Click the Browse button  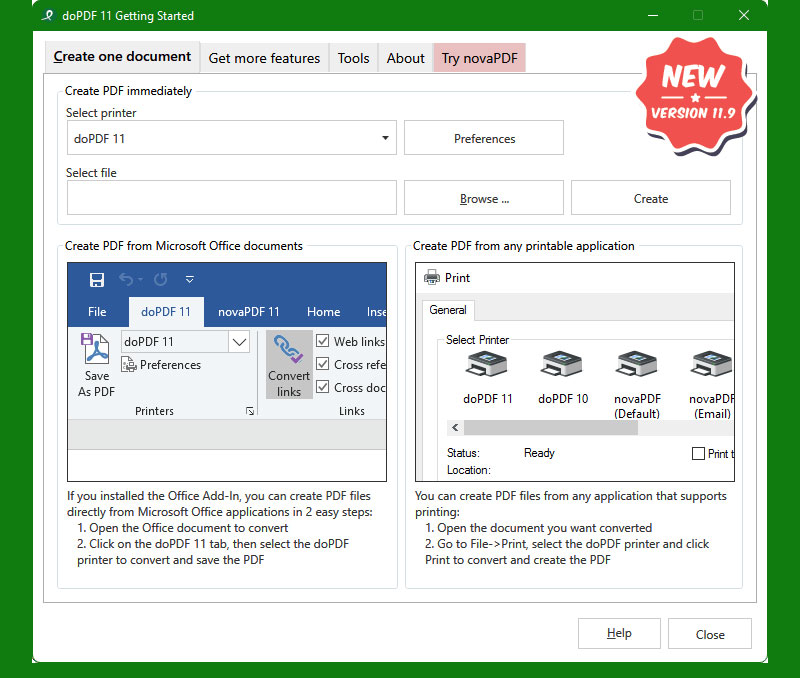point(484,197)
